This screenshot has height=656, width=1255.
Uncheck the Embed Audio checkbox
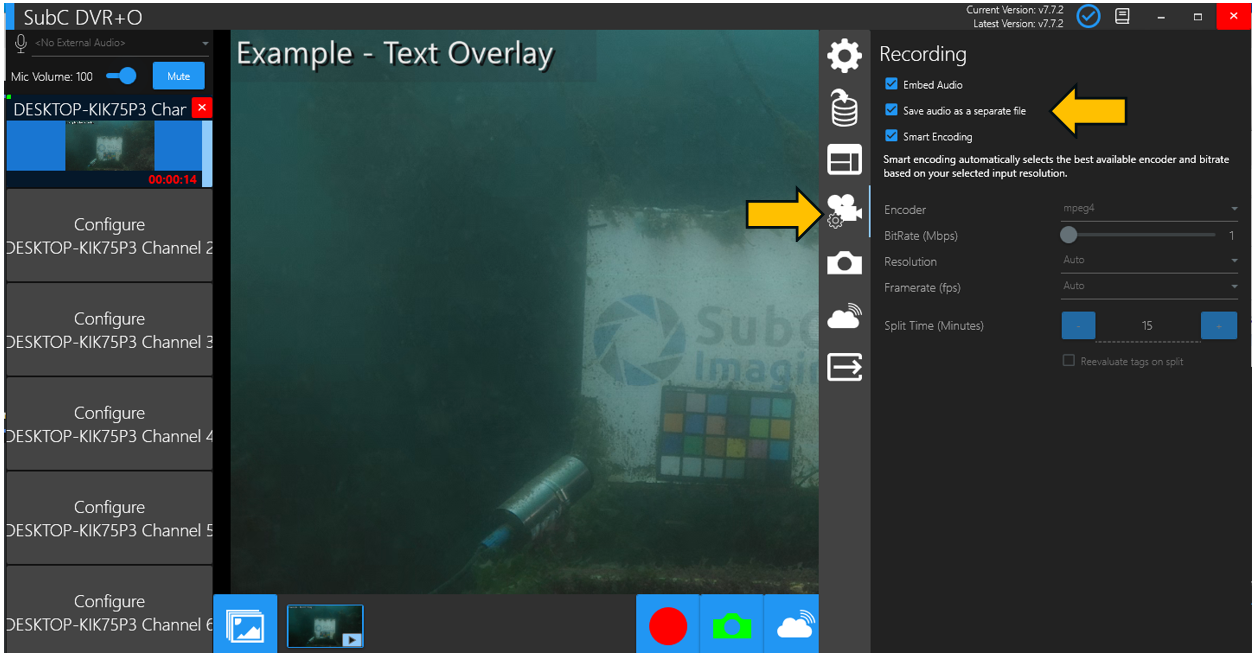coord(891,85)
